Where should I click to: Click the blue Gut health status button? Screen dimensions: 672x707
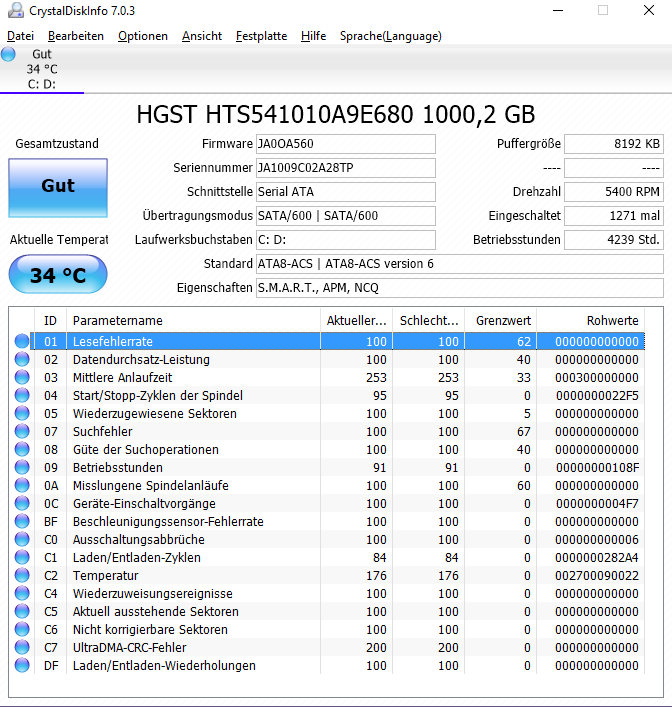(x=58, y=188)
